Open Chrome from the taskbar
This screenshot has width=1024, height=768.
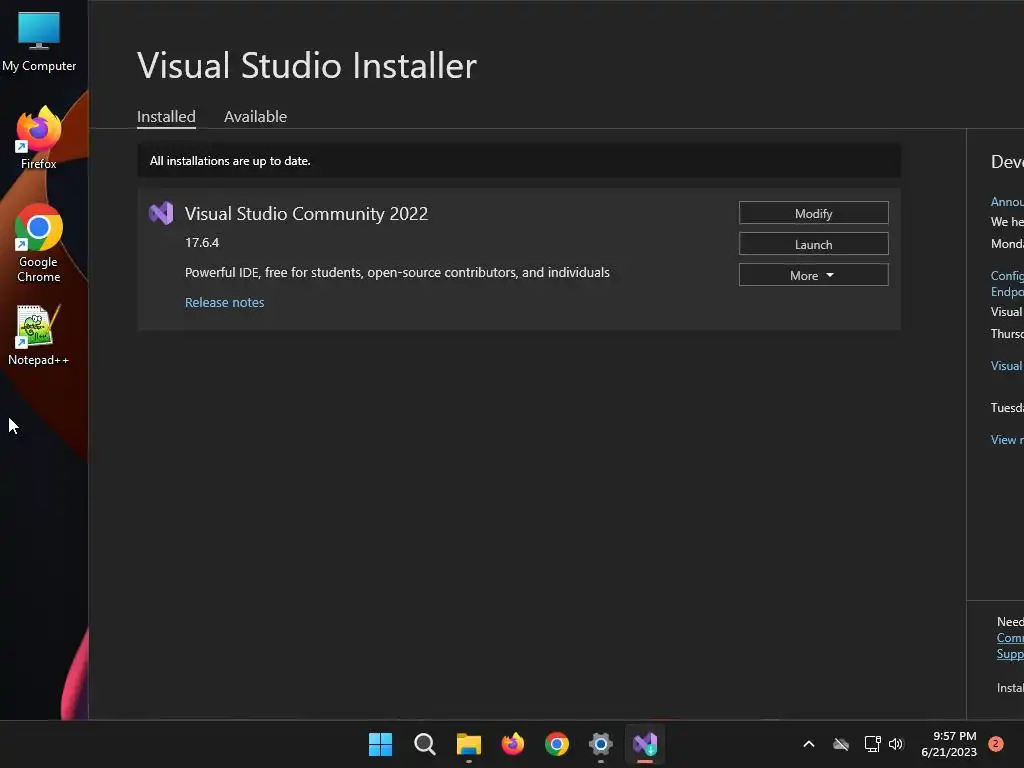[557, 744]
